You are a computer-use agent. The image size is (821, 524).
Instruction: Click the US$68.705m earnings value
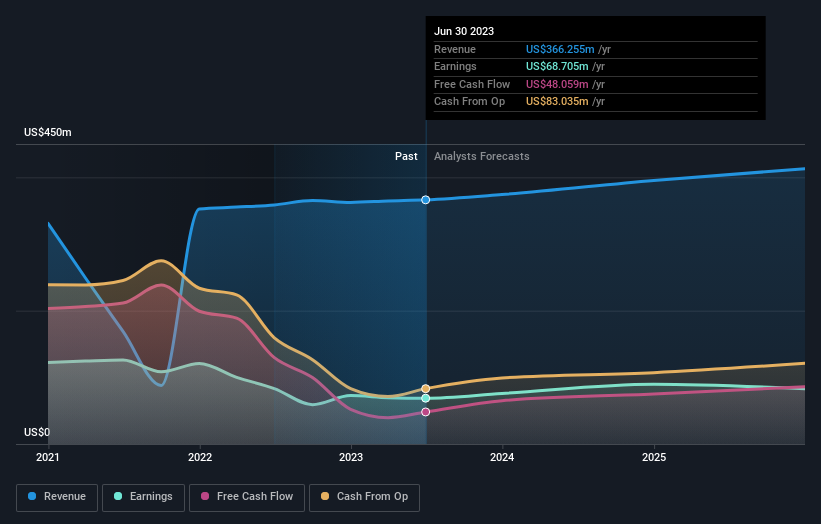tap(557, 66)
